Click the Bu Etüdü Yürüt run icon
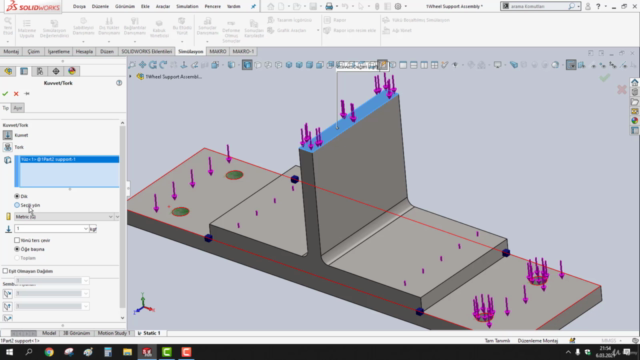Screen dimensions: 640x360 (x=182, y=26)
